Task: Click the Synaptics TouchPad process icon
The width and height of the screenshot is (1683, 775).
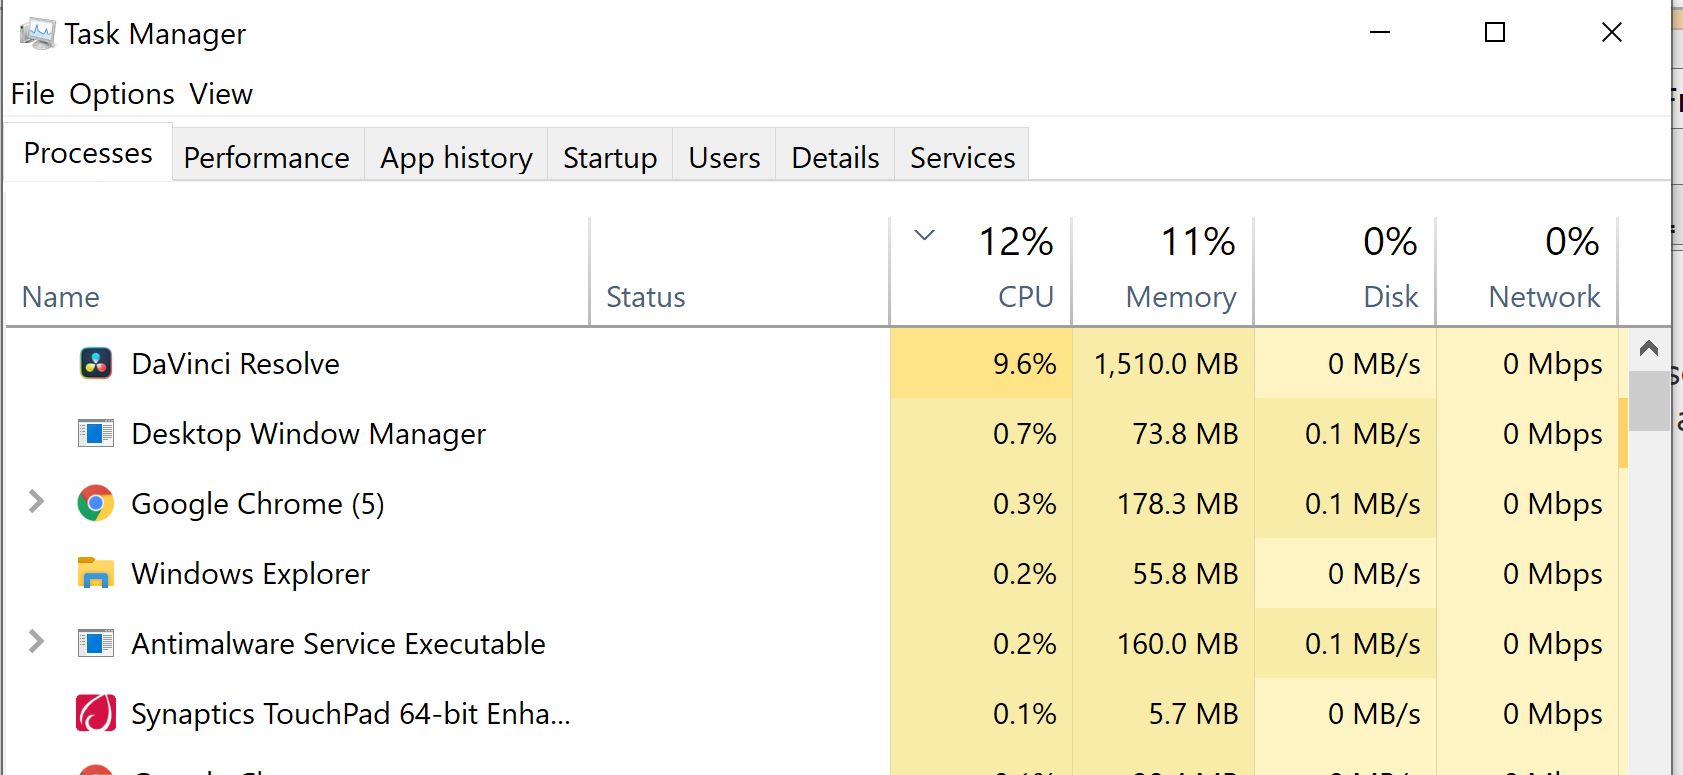Action: (96, 713)
